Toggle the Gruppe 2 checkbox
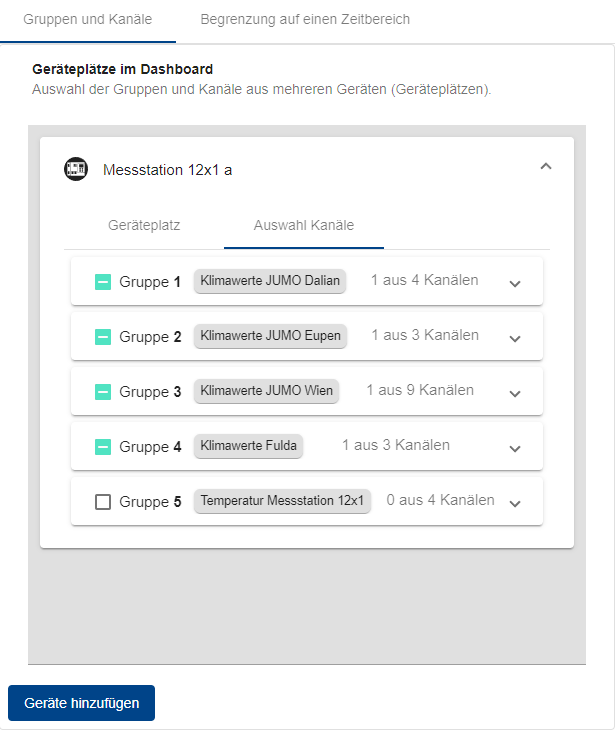Screen dimensions: 615x731 103,337
